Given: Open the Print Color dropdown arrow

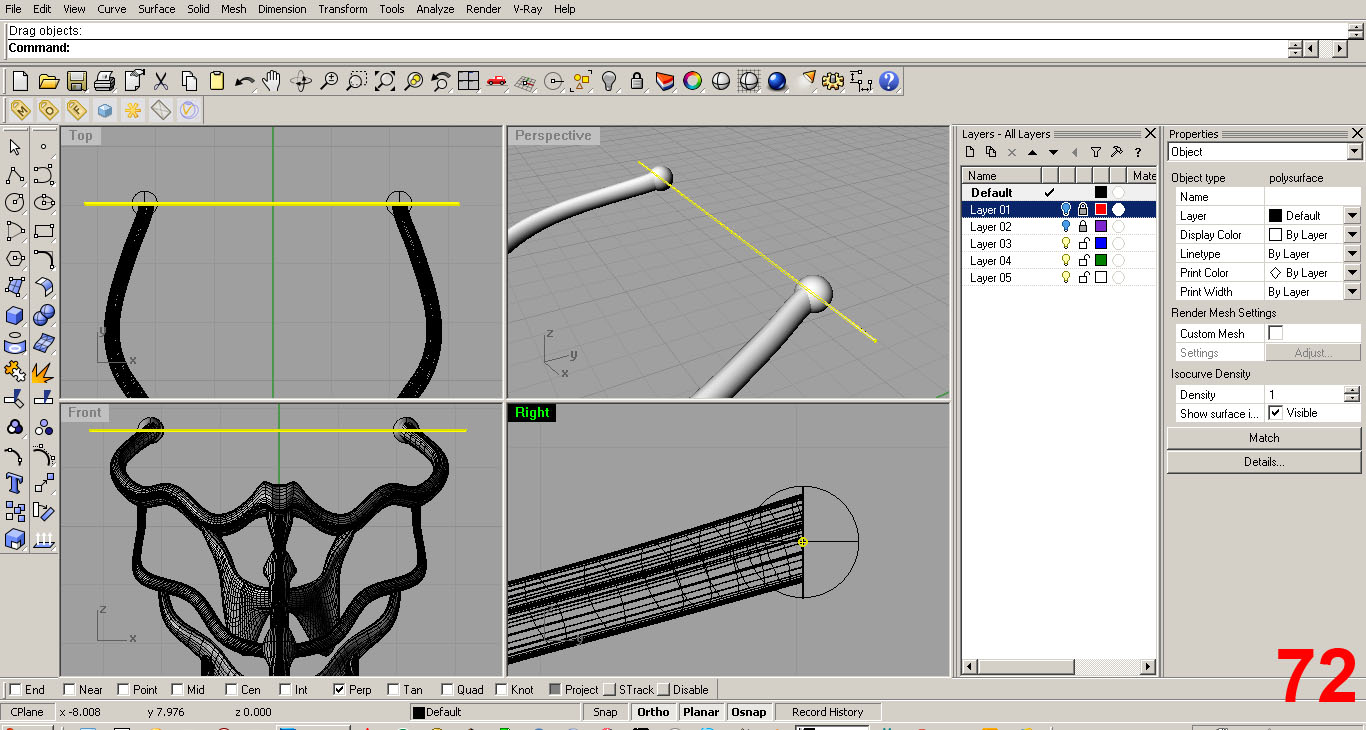Looking at the screenshot, I should tap(1352, 272).
